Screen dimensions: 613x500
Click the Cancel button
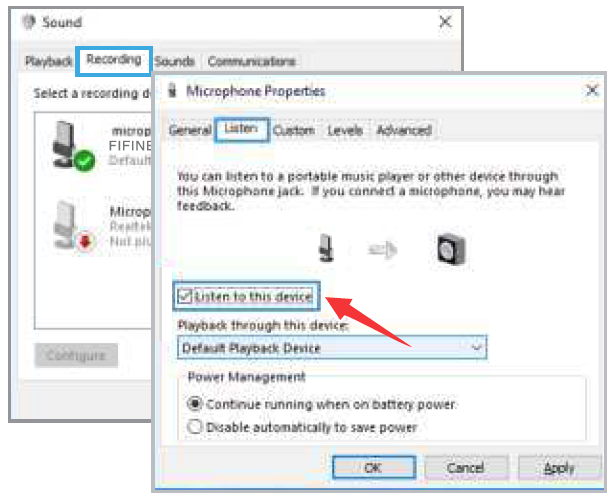466,467
